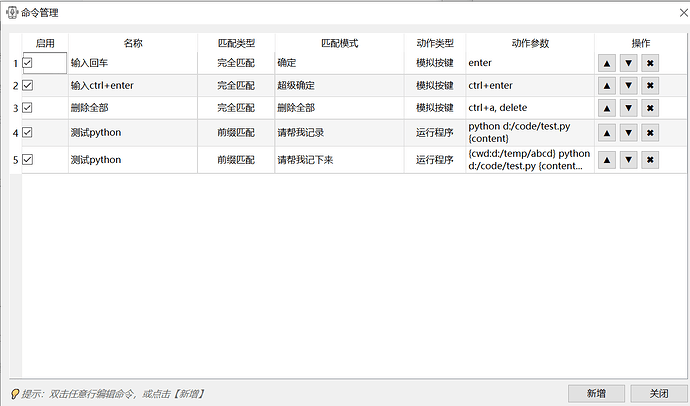690x406 pixels.
Task: Uncheck the 删除全部 command checkbox
Action: click(27, 108)
